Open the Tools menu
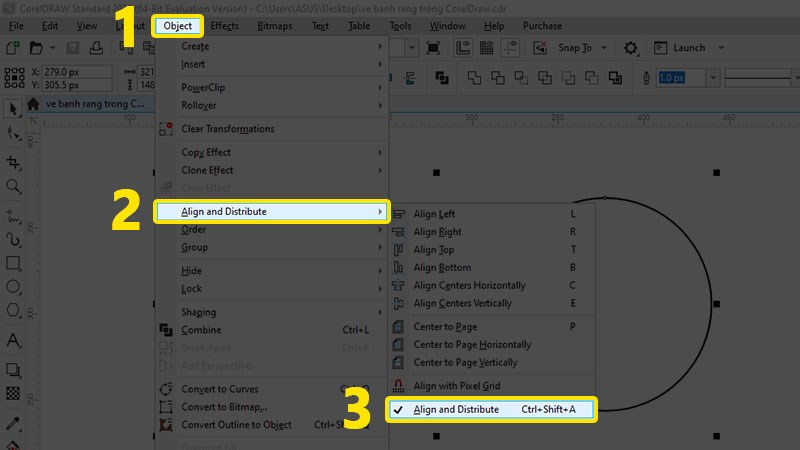This screenshot has height=450, width=800. click(x=401, y=26)
